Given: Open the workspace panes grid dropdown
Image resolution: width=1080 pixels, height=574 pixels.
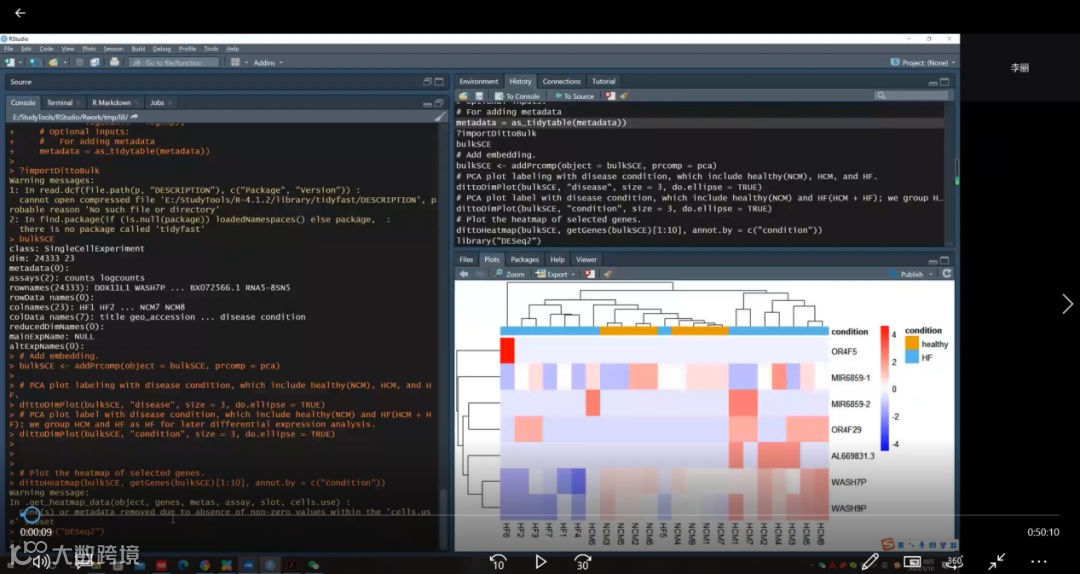Looking at the screenshot, I should [238, 62].
